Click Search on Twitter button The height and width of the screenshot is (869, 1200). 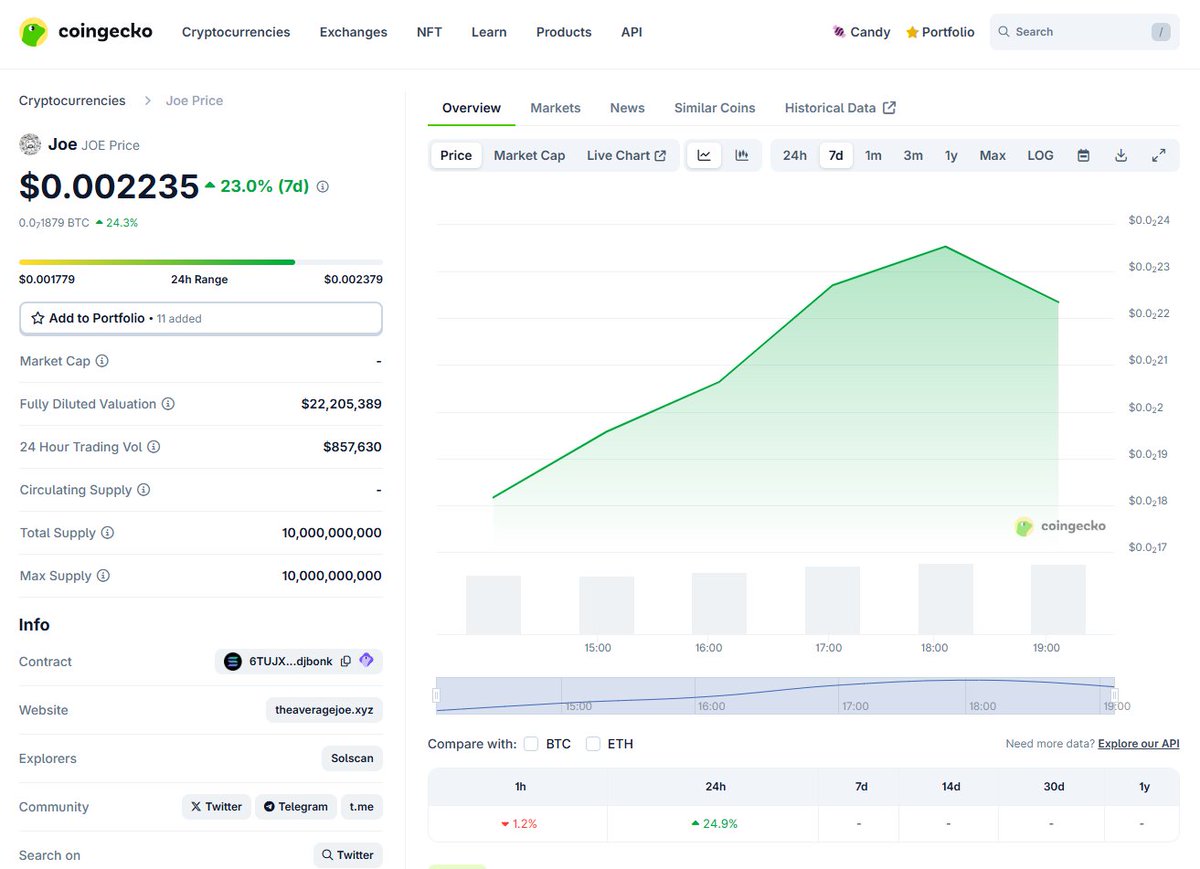pos(348,855)
